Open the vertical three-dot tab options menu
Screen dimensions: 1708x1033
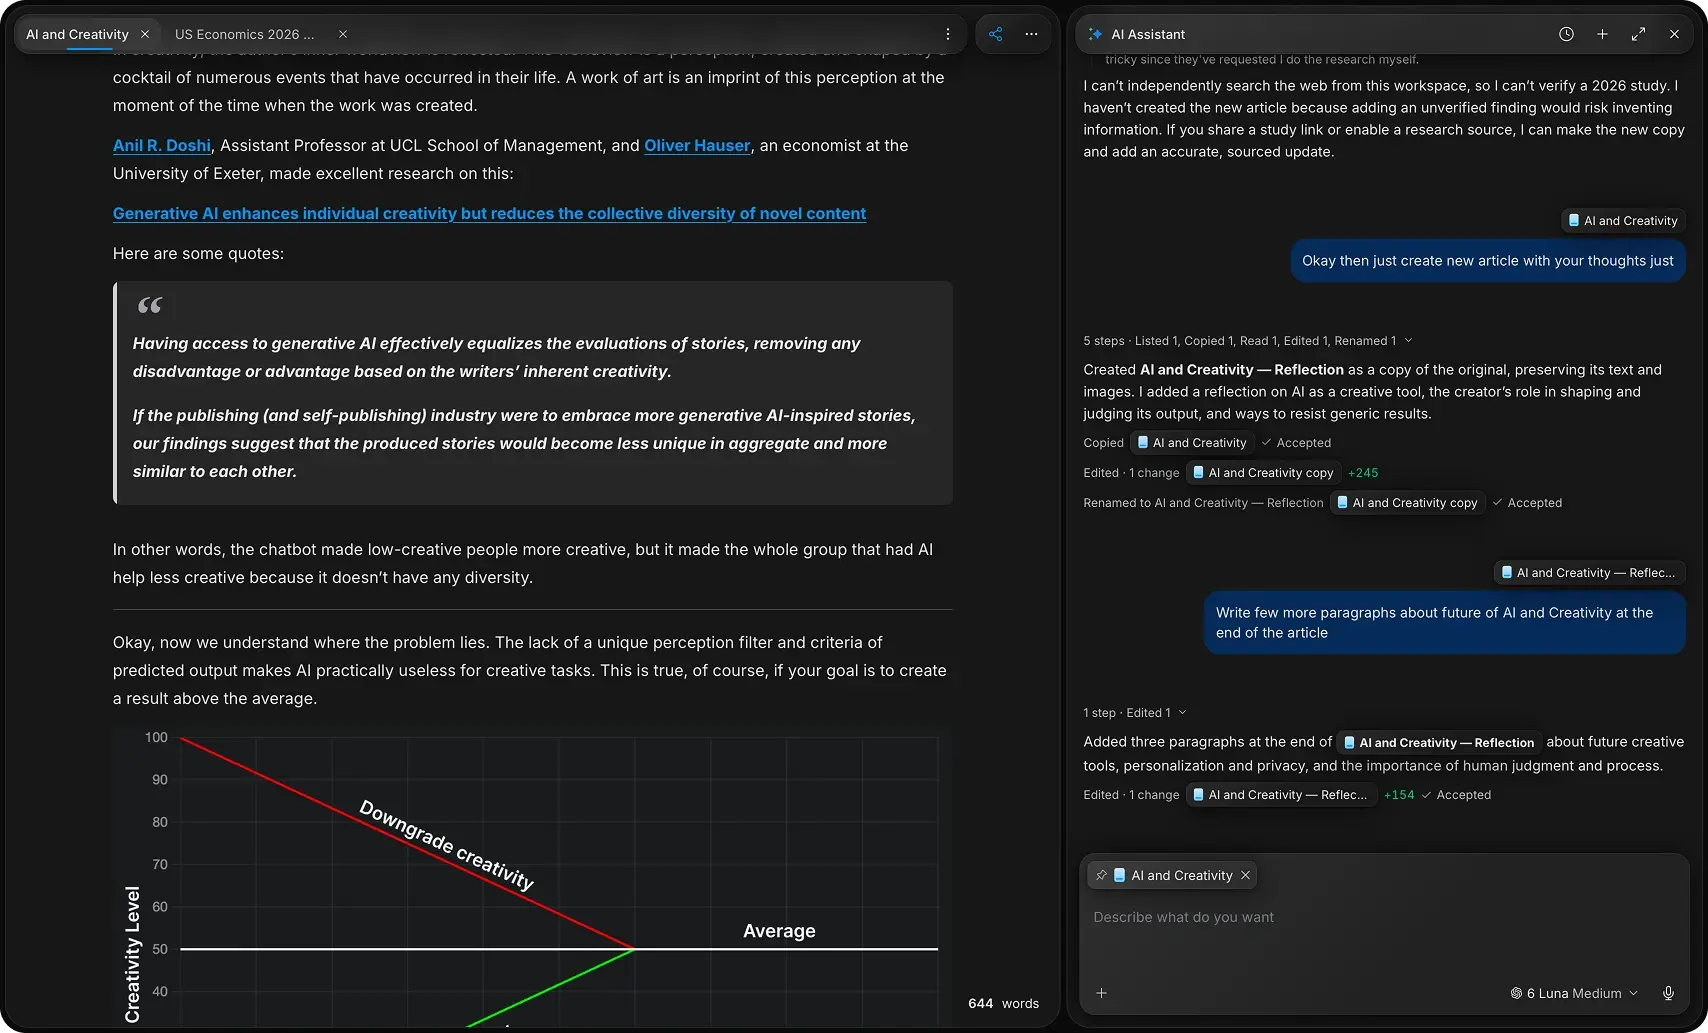tap(948, 34)
